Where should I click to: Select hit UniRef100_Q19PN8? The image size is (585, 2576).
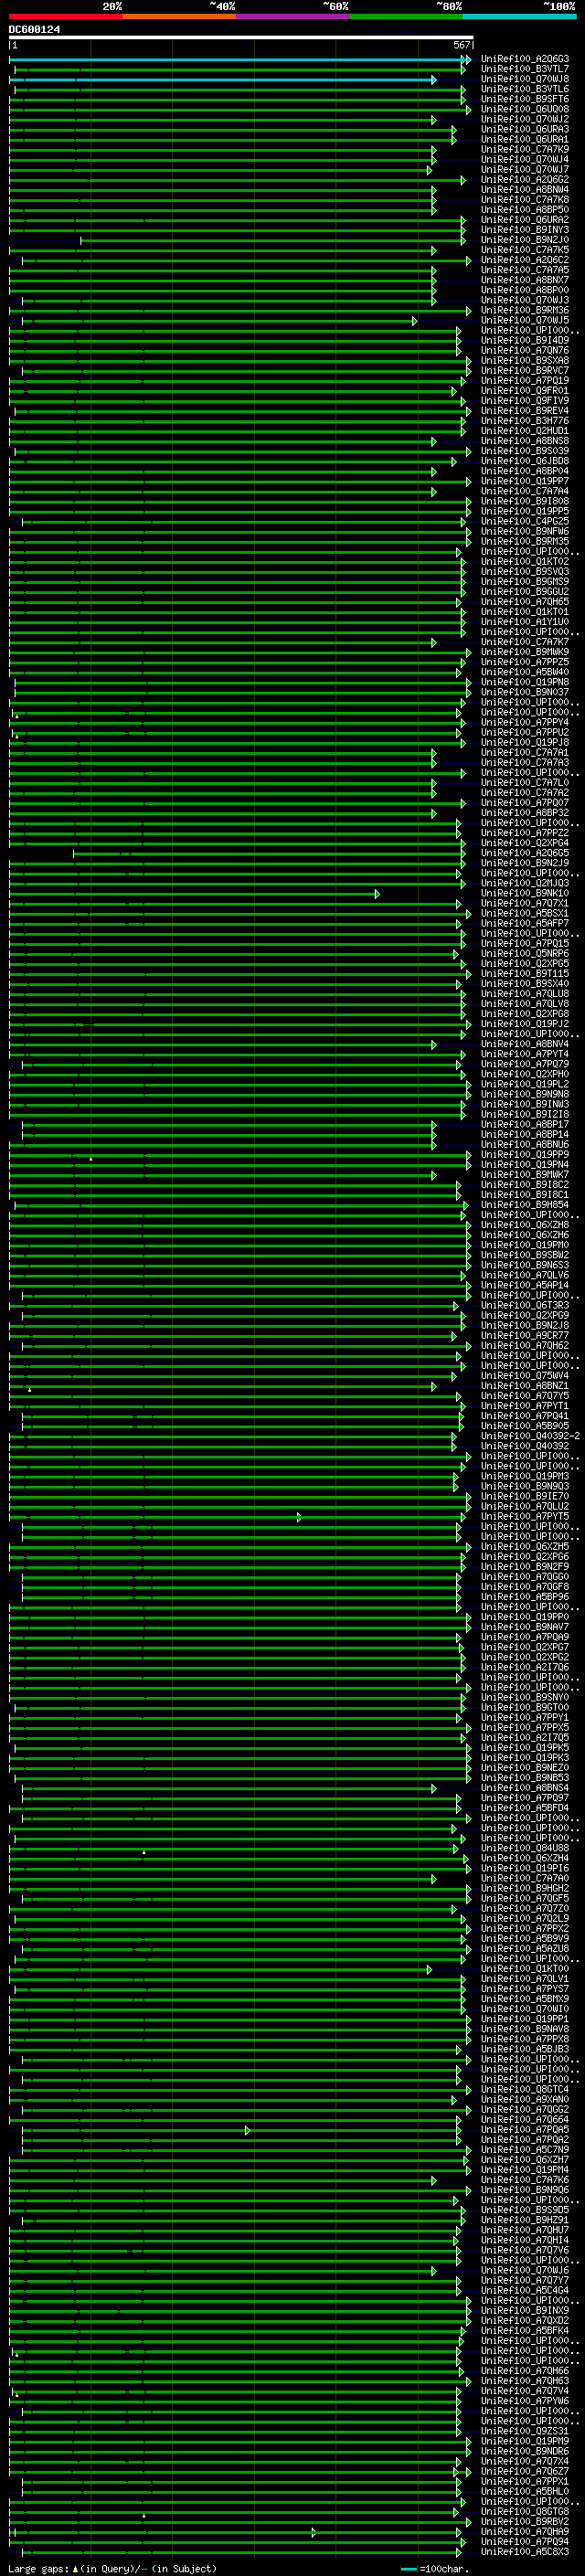[525, 682]
